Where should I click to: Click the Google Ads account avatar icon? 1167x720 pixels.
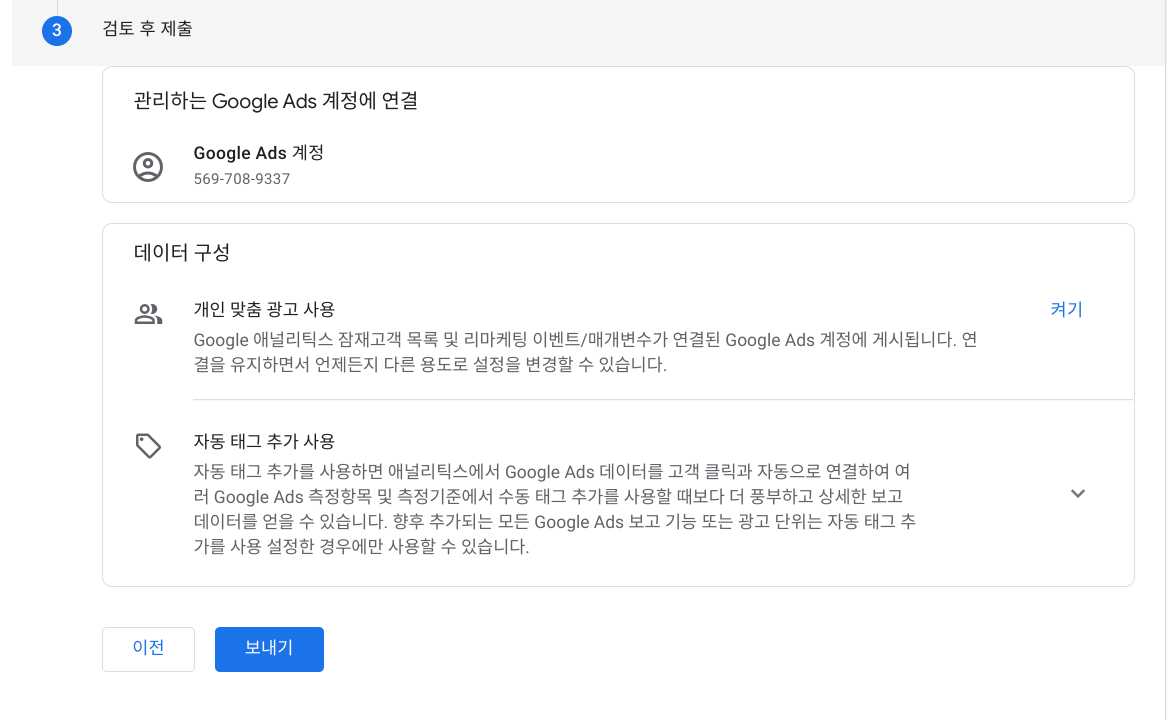148,167
